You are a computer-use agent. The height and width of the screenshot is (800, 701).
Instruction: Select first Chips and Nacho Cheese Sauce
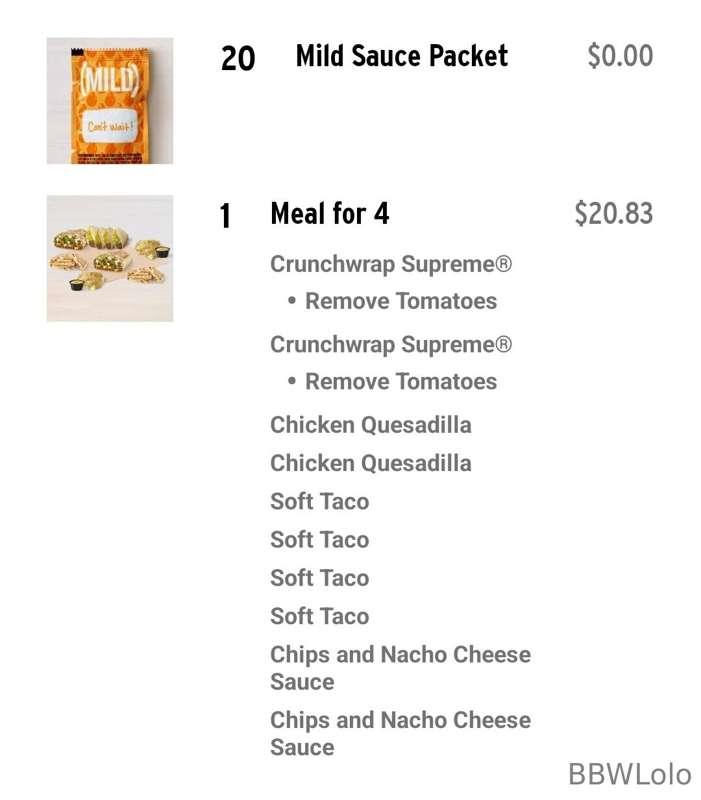400,668
